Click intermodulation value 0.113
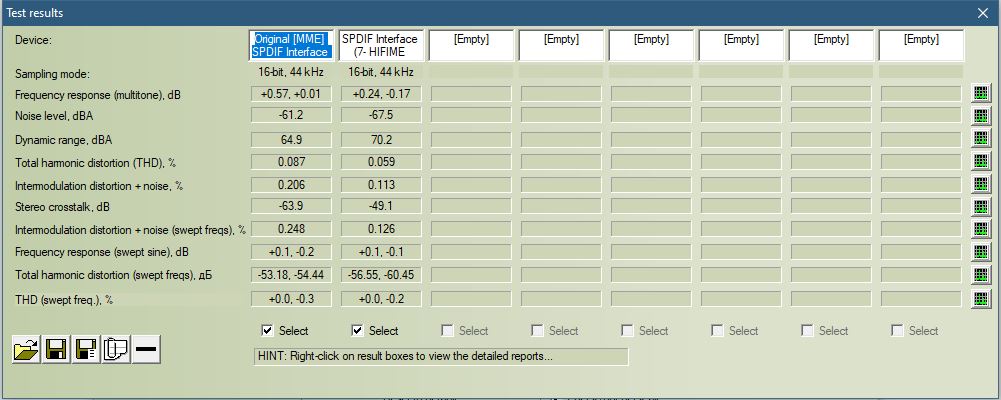 point(381,185)
